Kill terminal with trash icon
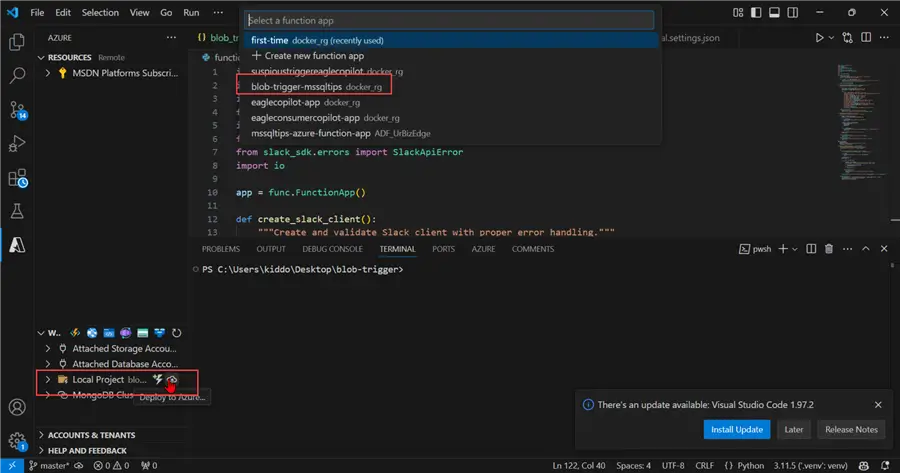Image resolution: width=900 pixels, height=473 pixels. [x=829, y=249]
